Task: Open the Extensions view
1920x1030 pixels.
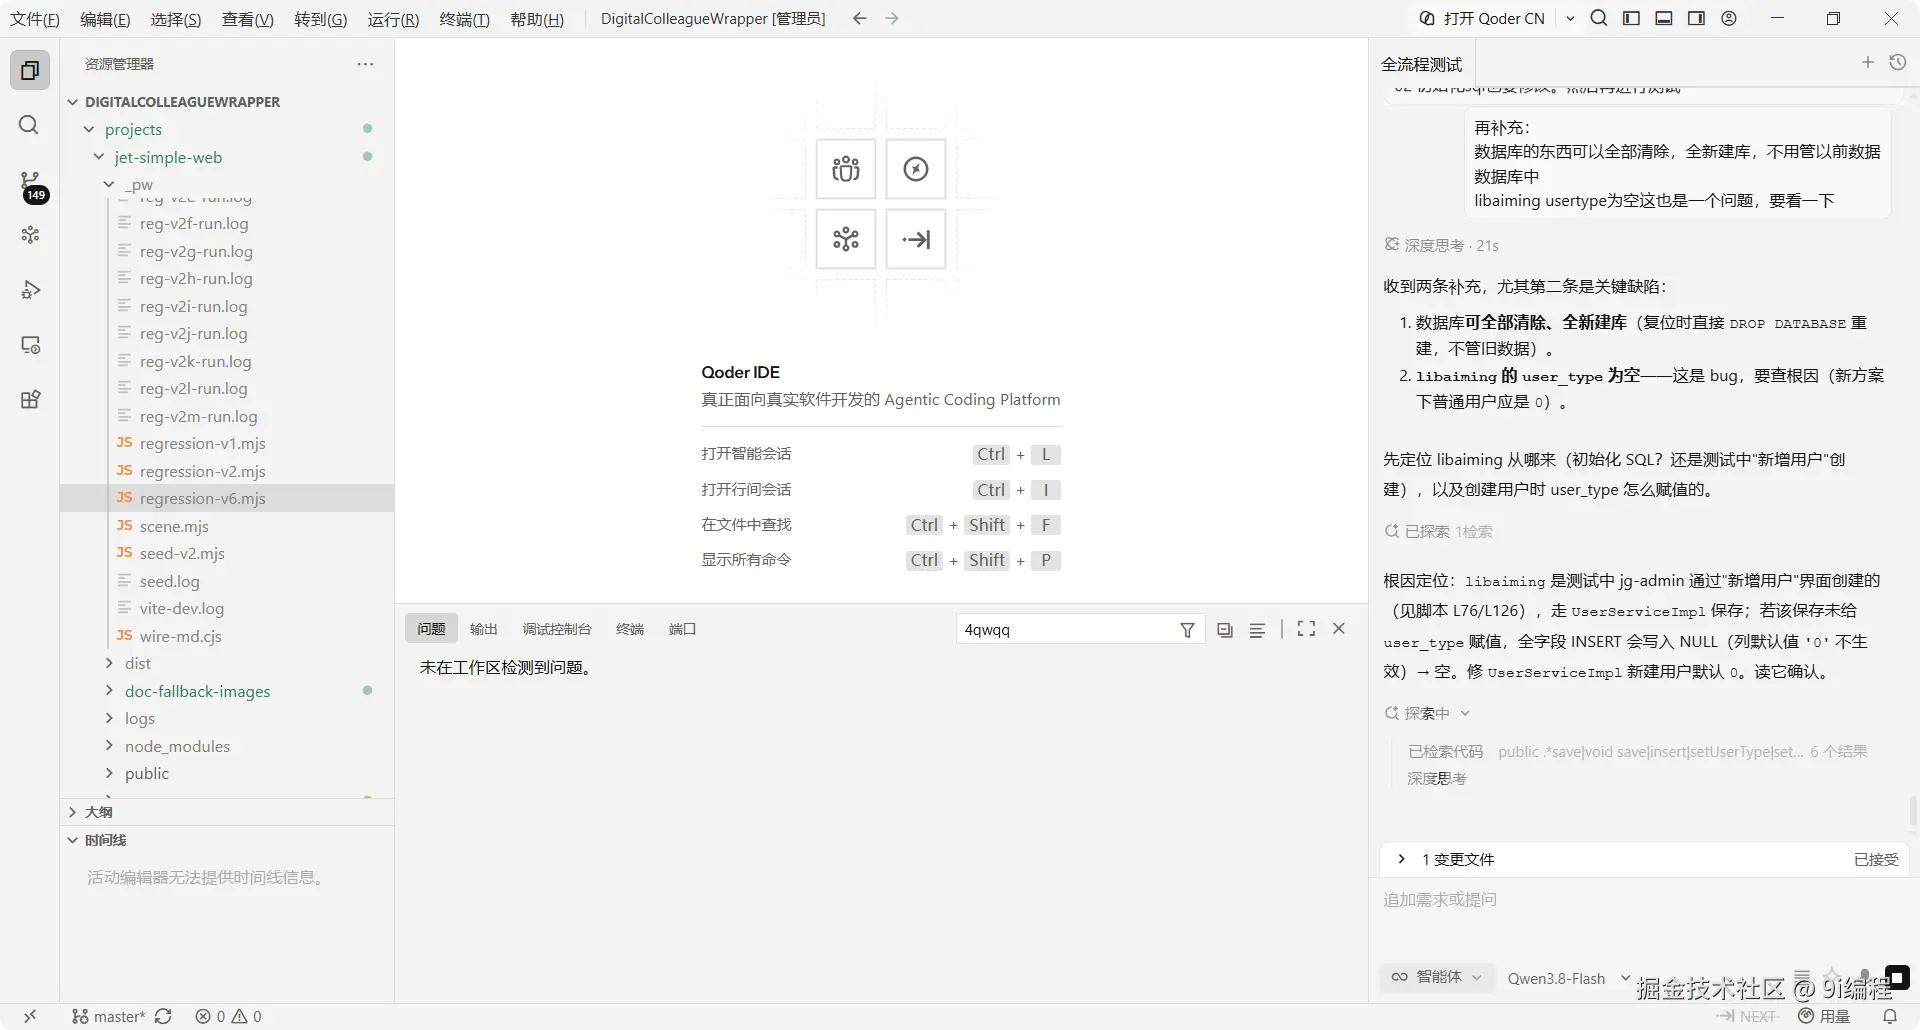Action: click(x=30, y=400)
